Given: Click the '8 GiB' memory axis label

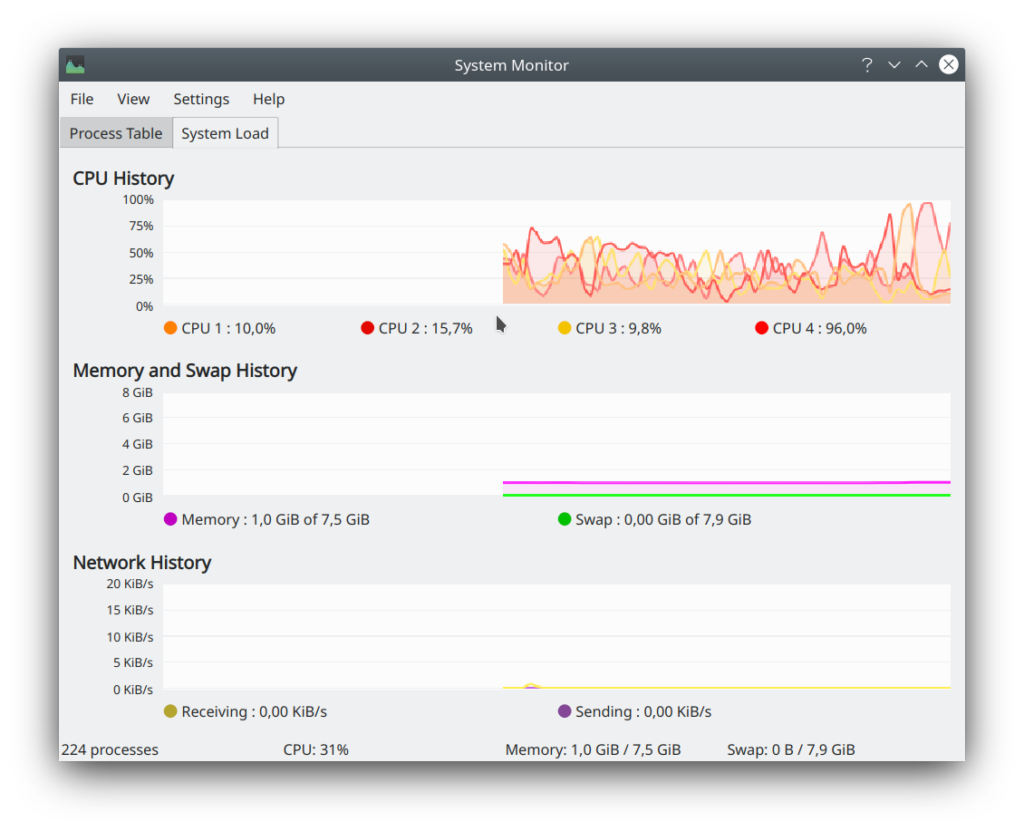Looking at the screenshot, I should pyautogui.click(x=137, y=393).
